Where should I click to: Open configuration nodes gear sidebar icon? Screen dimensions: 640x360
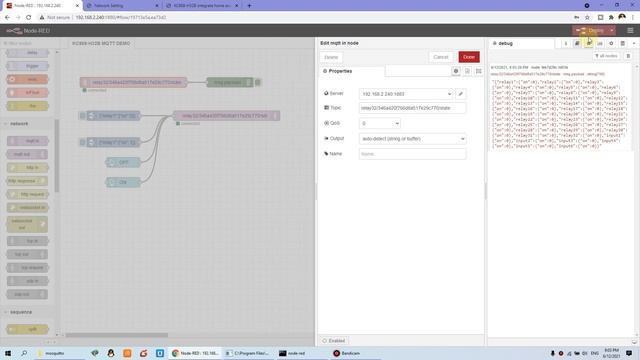(x=611, y=43)
